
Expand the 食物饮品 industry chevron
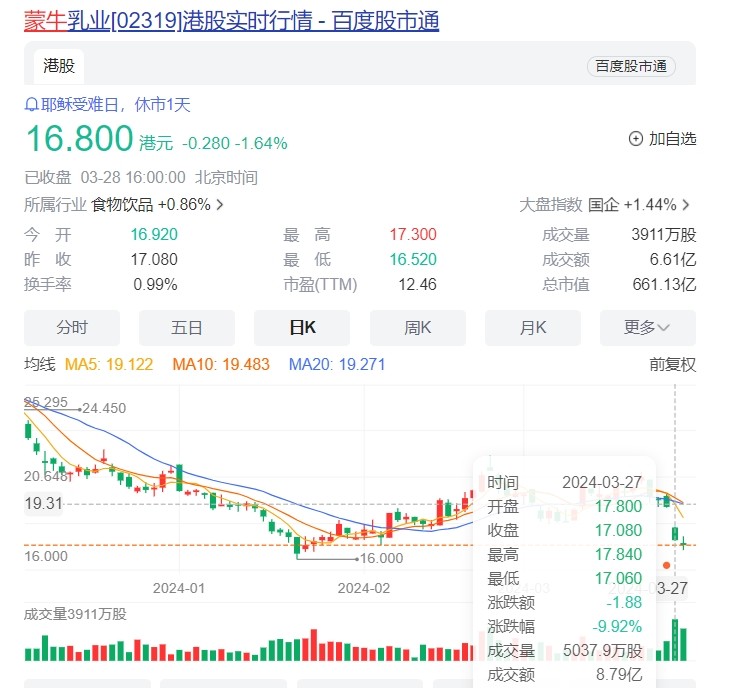(219, 205)
